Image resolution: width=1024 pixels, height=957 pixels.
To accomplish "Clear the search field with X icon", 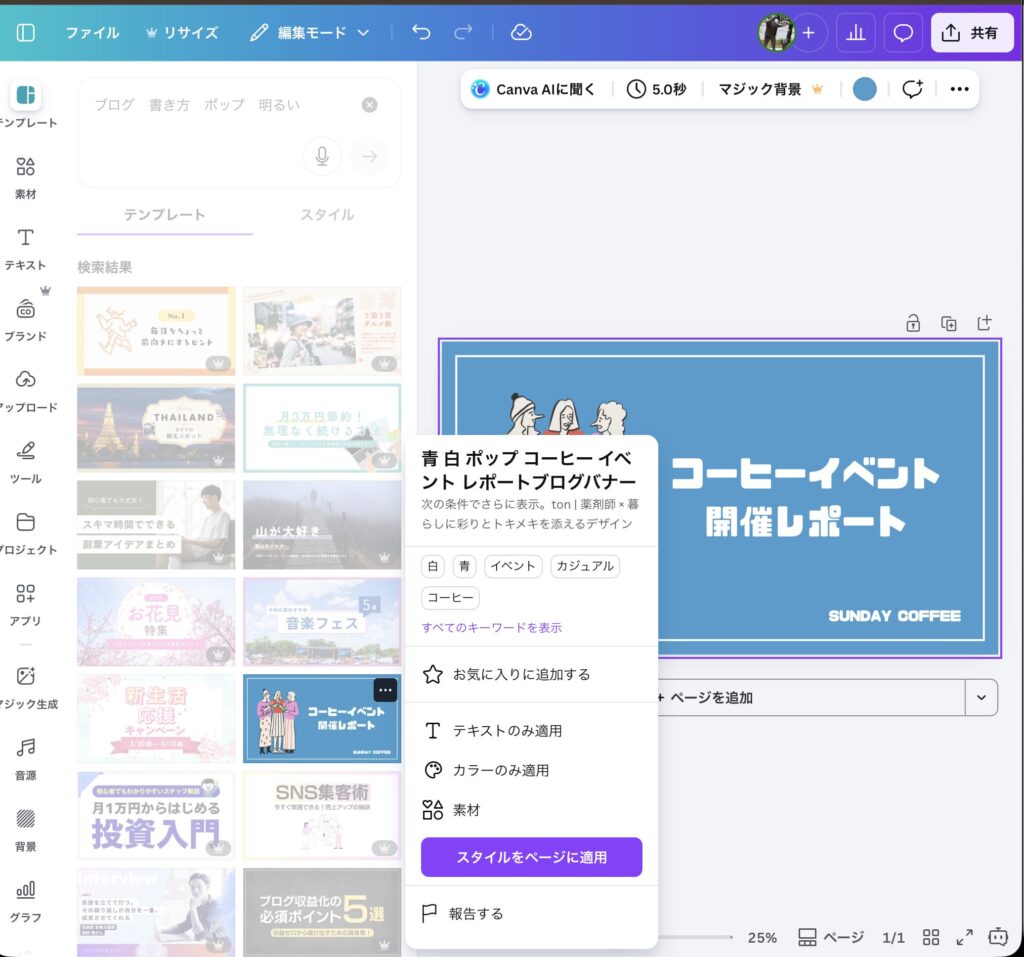I will [370, 105].
